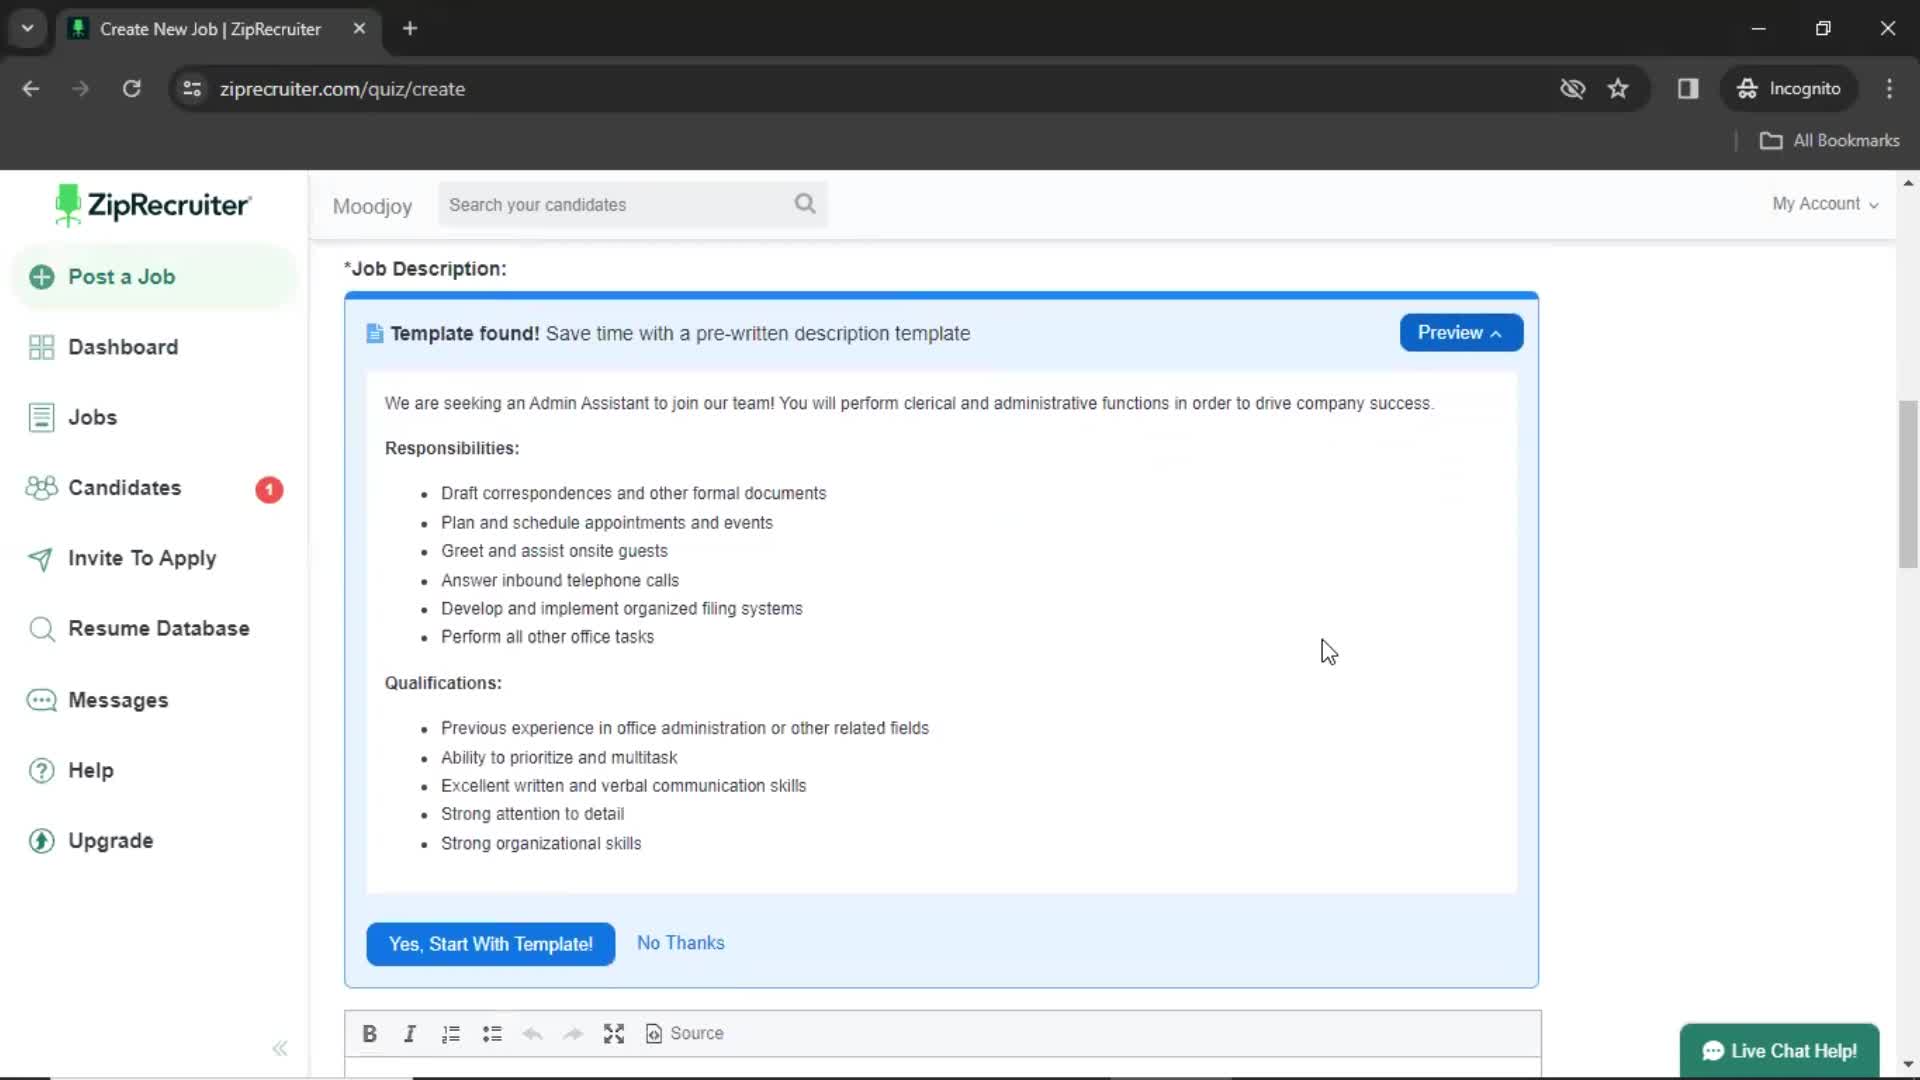Expand My Account dropdown menu

1826,203
